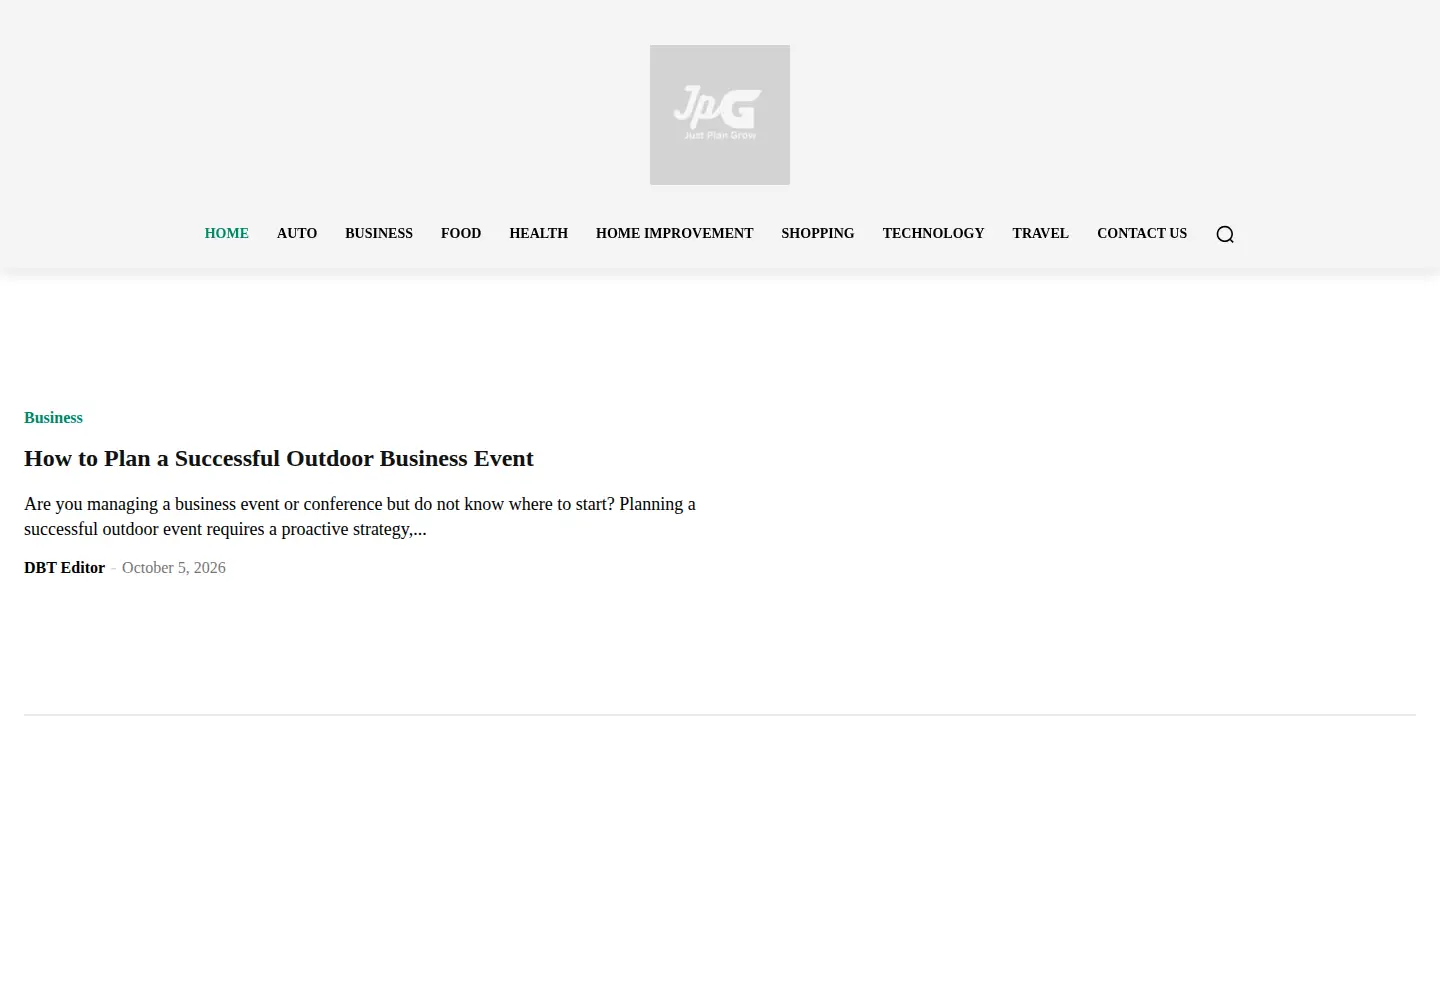
Task: Click the JPG Just Plan Grow logo
Action: pos(720,115)
